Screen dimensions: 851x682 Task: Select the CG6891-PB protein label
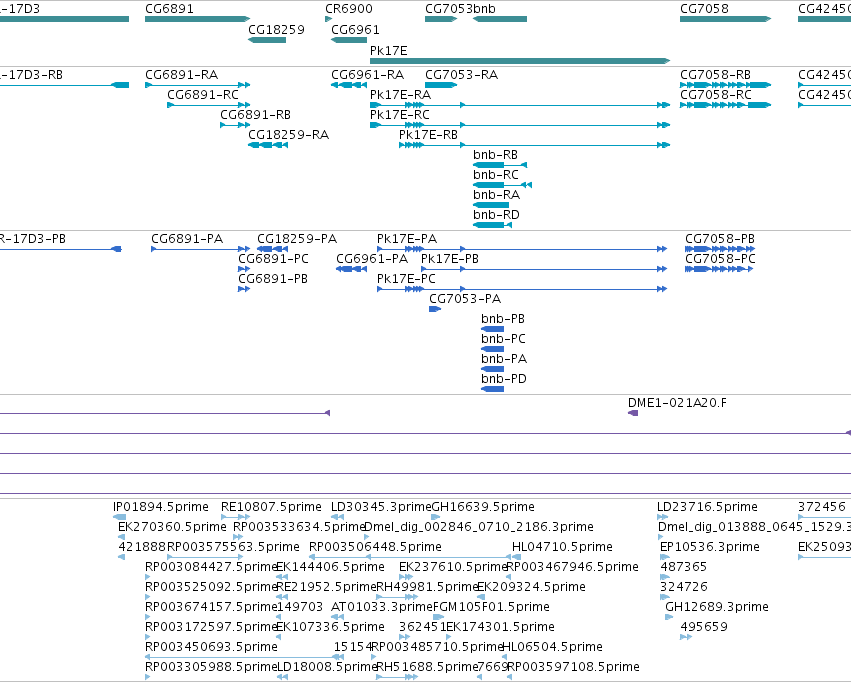click(x=273, y=279)
